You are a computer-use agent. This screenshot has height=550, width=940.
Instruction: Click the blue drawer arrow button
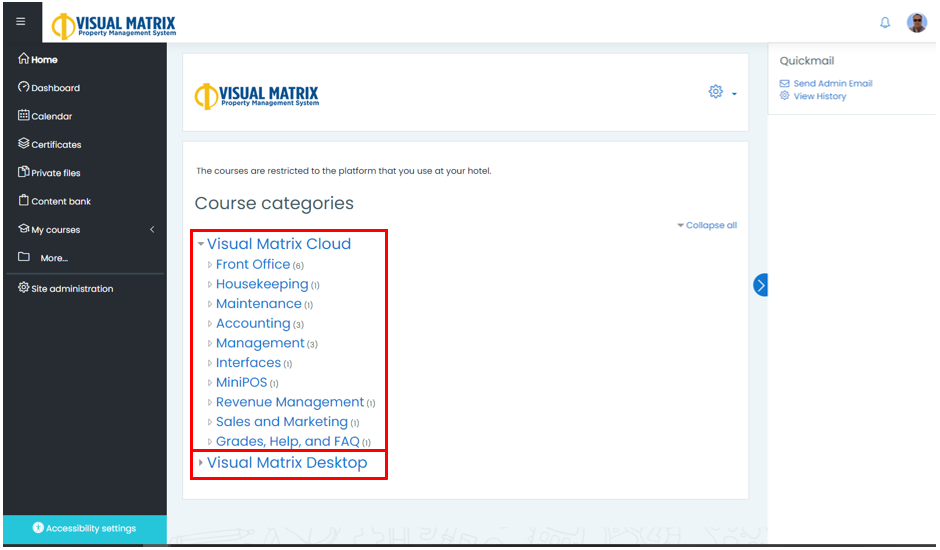pyautogui.click(x=760, y=286)
